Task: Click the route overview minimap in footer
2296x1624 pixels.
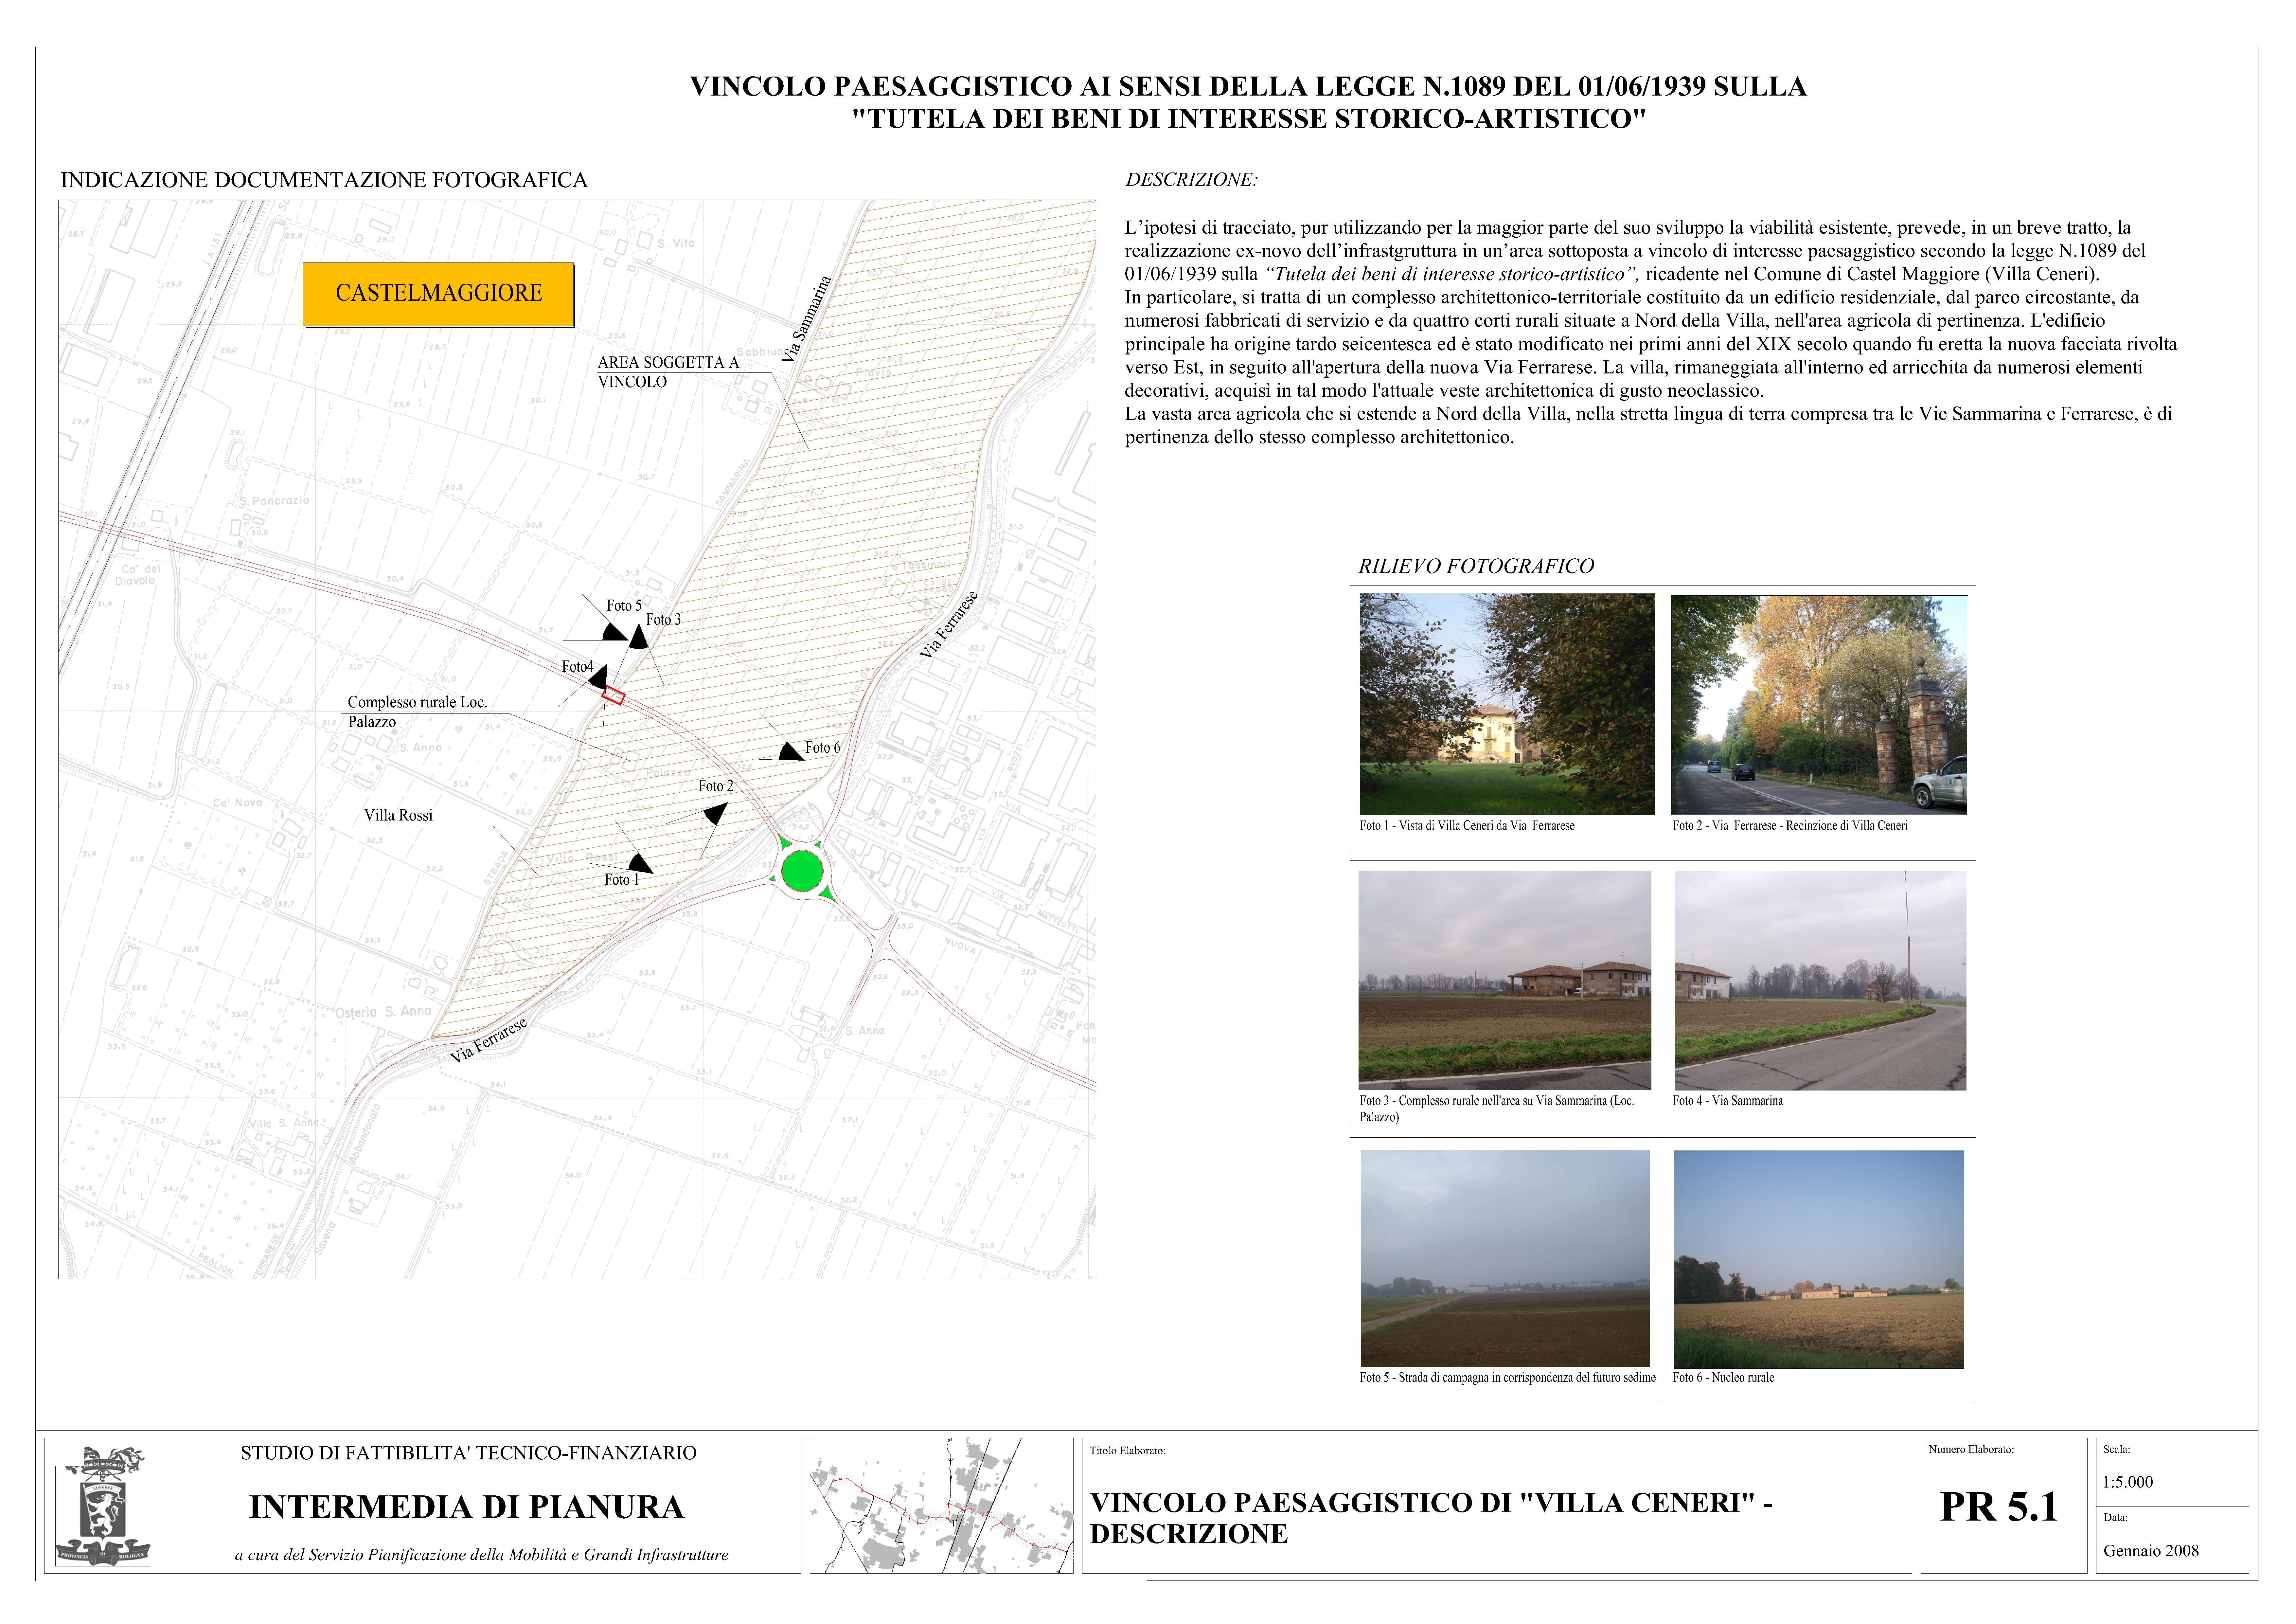Action: point(941,1506)
